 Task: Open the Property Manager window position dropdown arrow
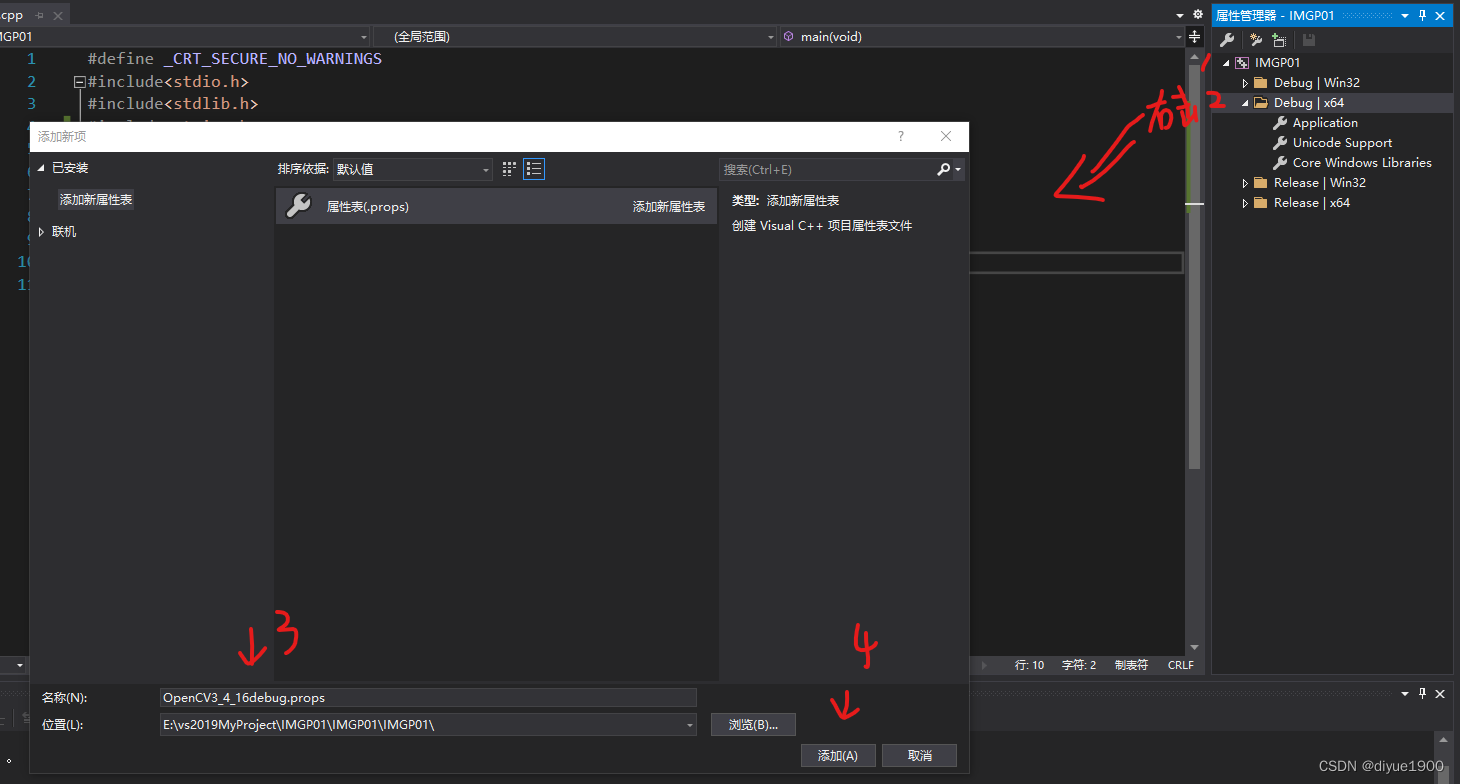(1405, 15)
